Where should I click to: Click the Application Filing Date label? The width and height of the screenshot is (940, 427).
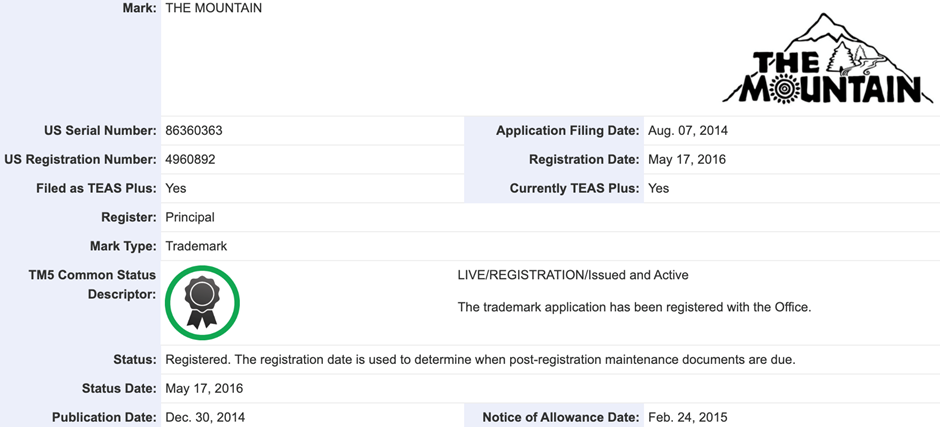[567, 131]
